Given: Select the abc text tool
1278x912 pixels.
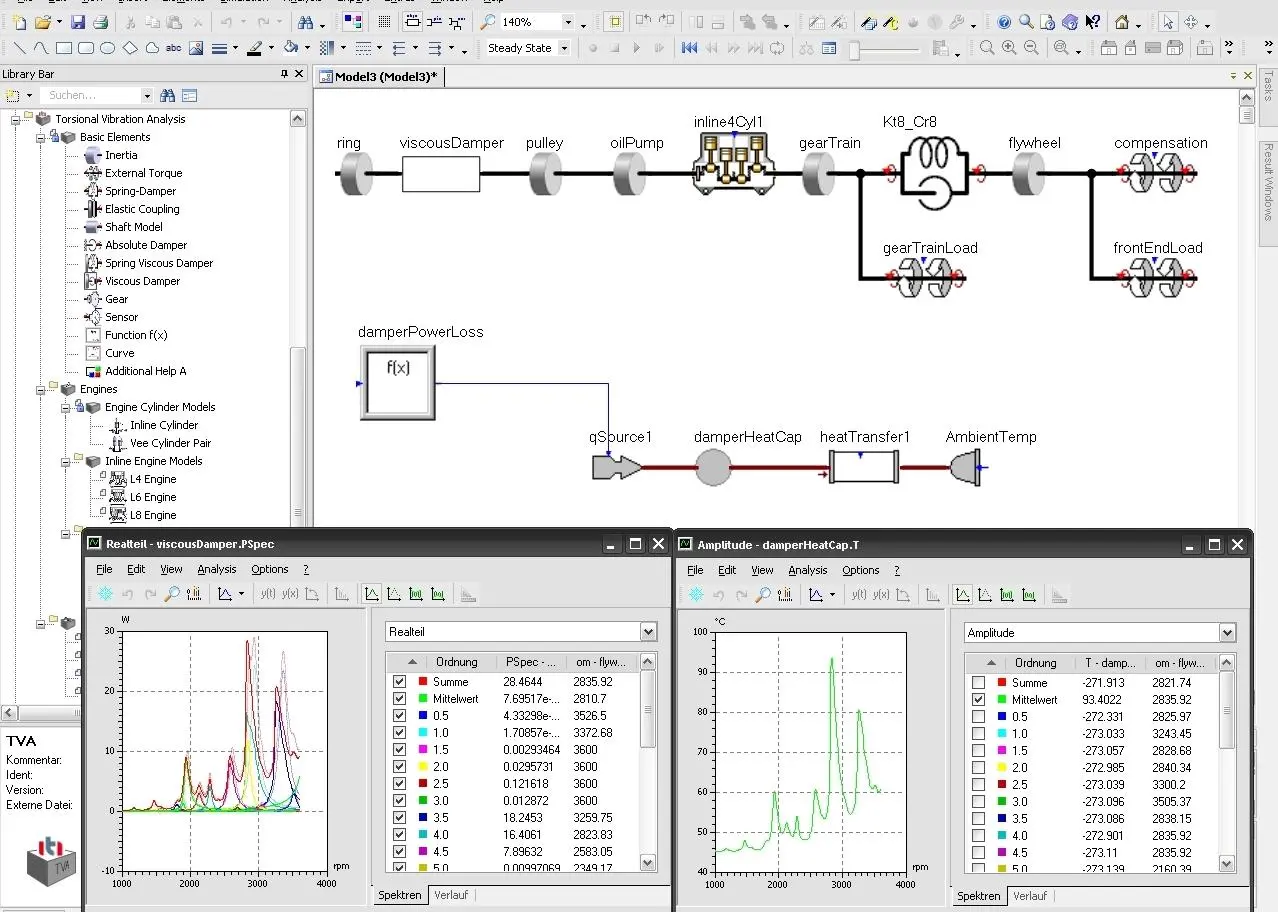Looking at the screenshot, I should click(174, 47).
